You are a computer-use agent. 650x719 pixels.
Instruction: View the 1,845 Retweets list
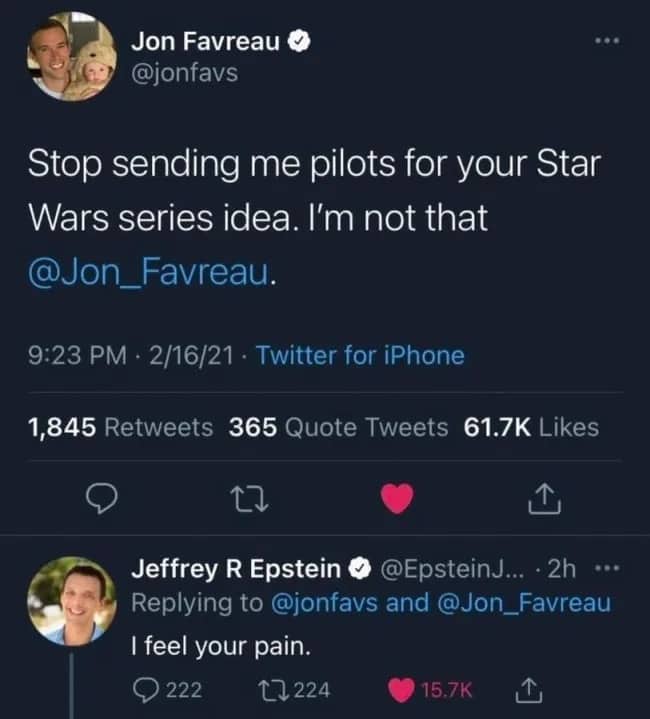[118, 428]
